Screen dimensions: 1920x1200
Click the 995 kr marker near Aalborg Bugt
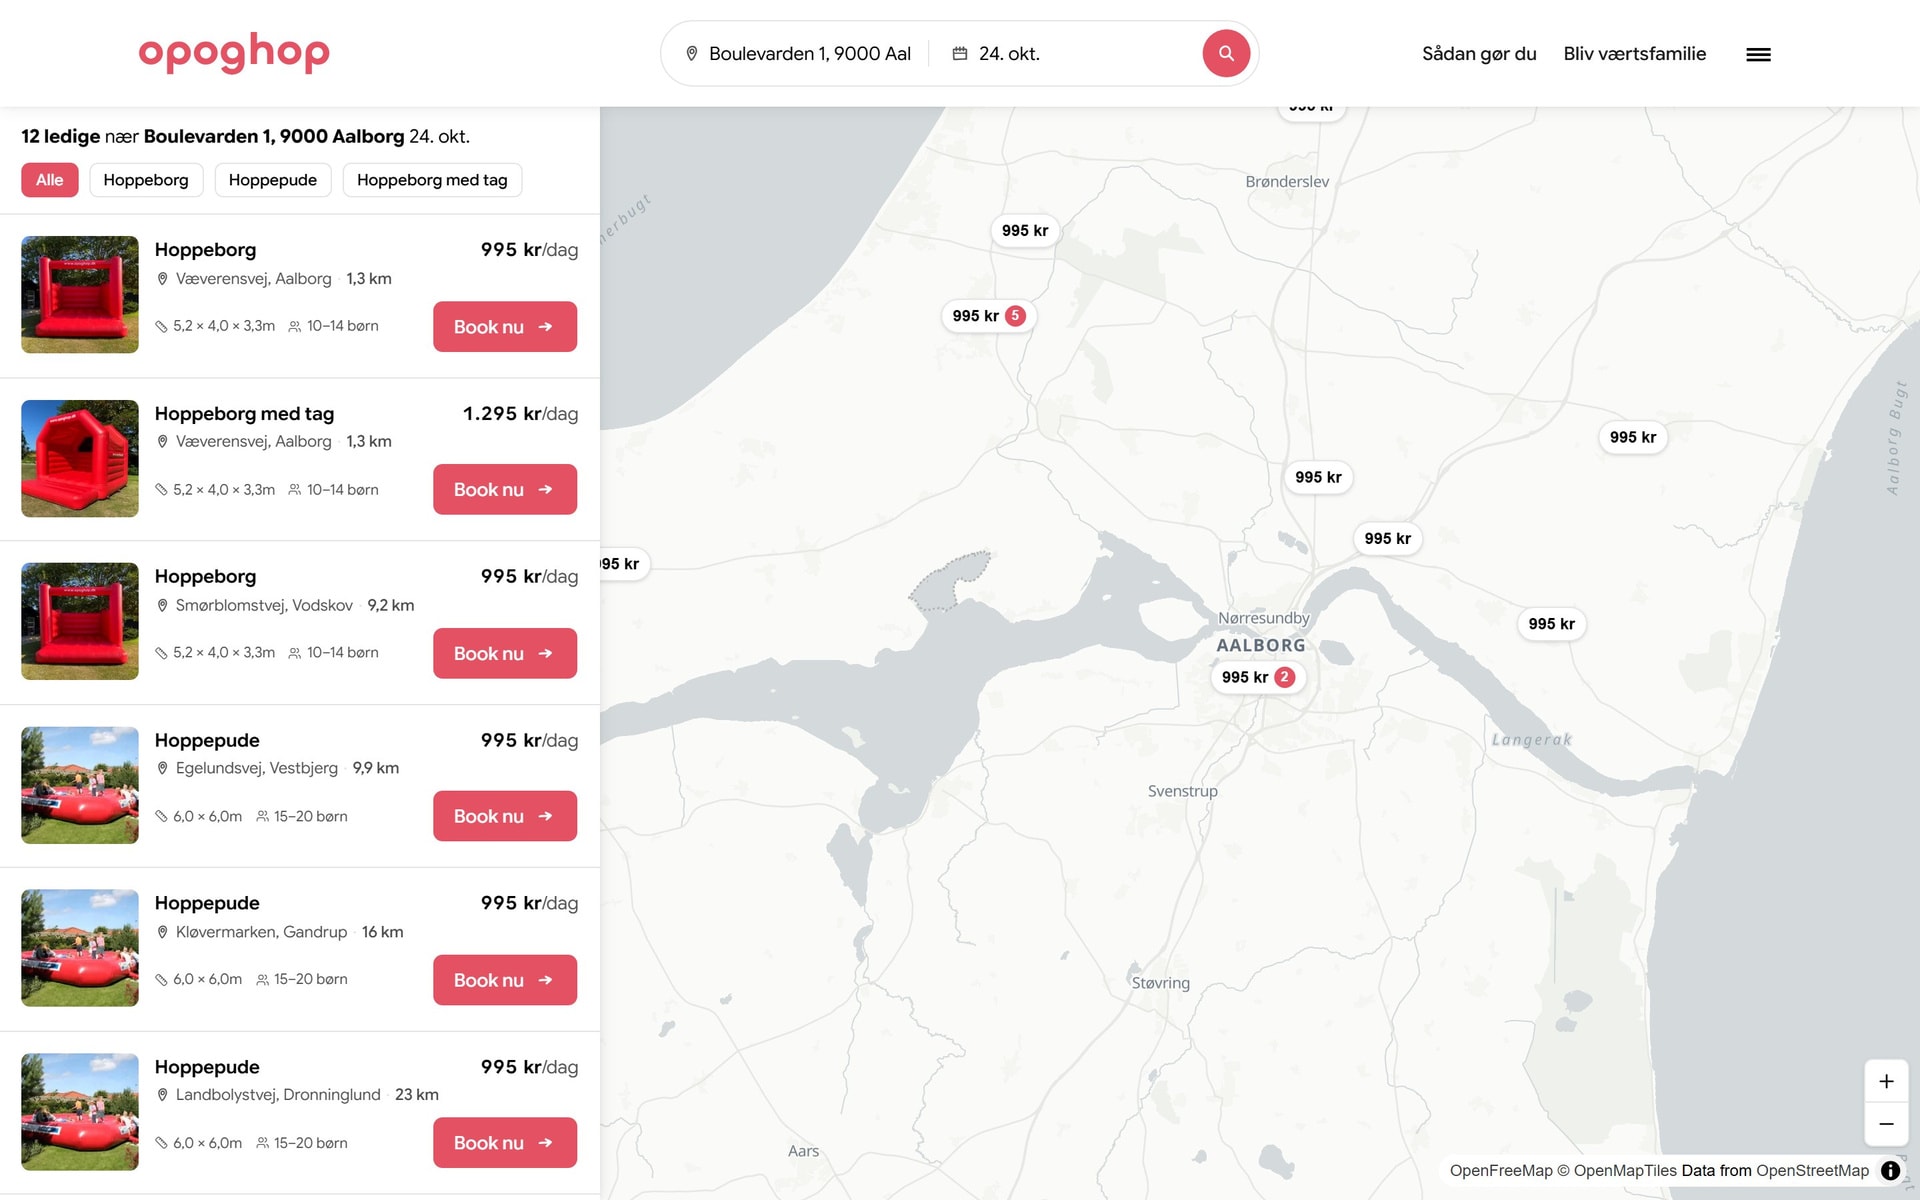pos(1633,437)
